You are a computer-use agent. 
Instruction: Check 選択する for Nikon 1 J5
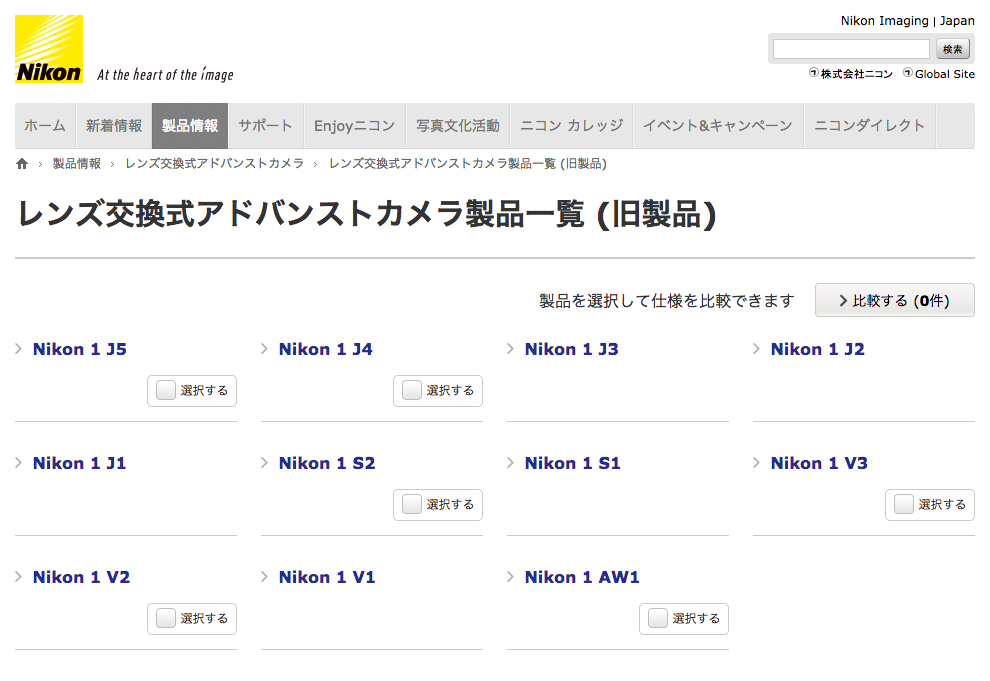(166, 391)
